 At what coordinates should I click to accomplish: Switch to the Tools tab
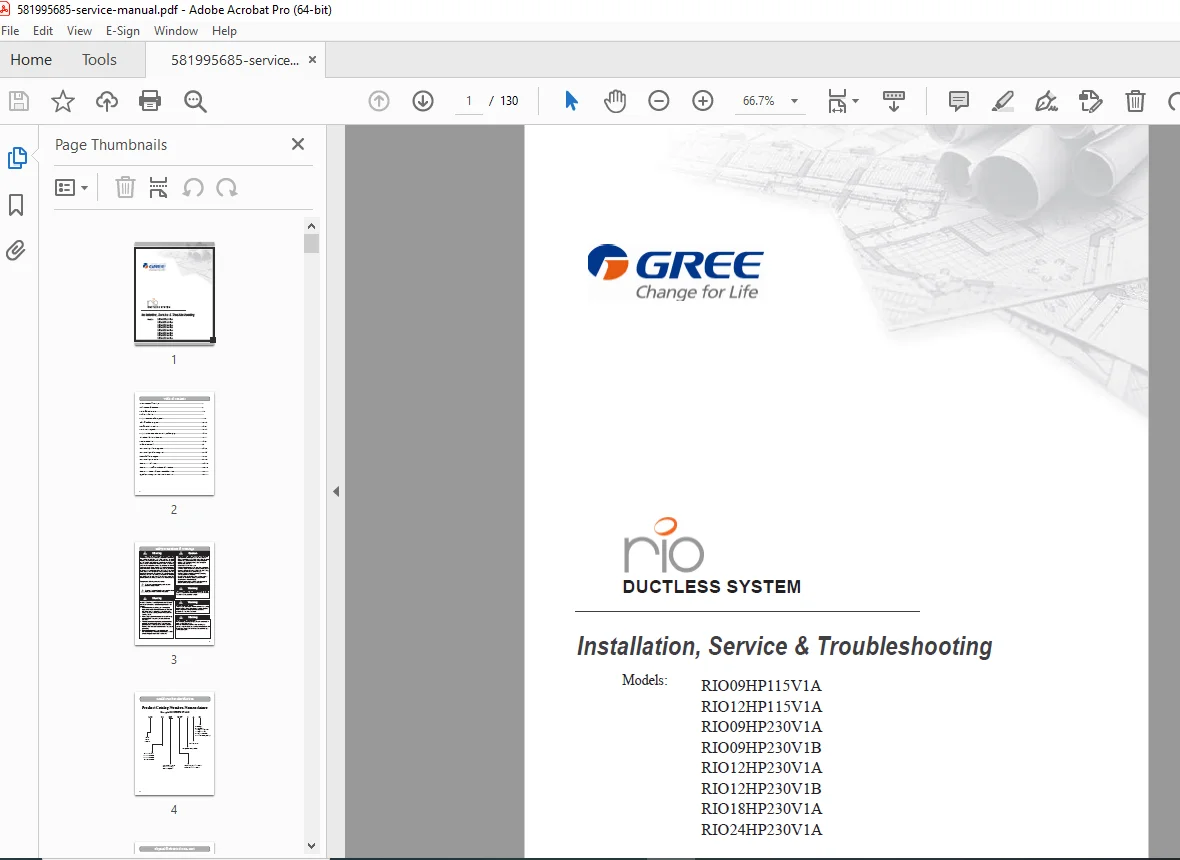click(x=99, y=59)
